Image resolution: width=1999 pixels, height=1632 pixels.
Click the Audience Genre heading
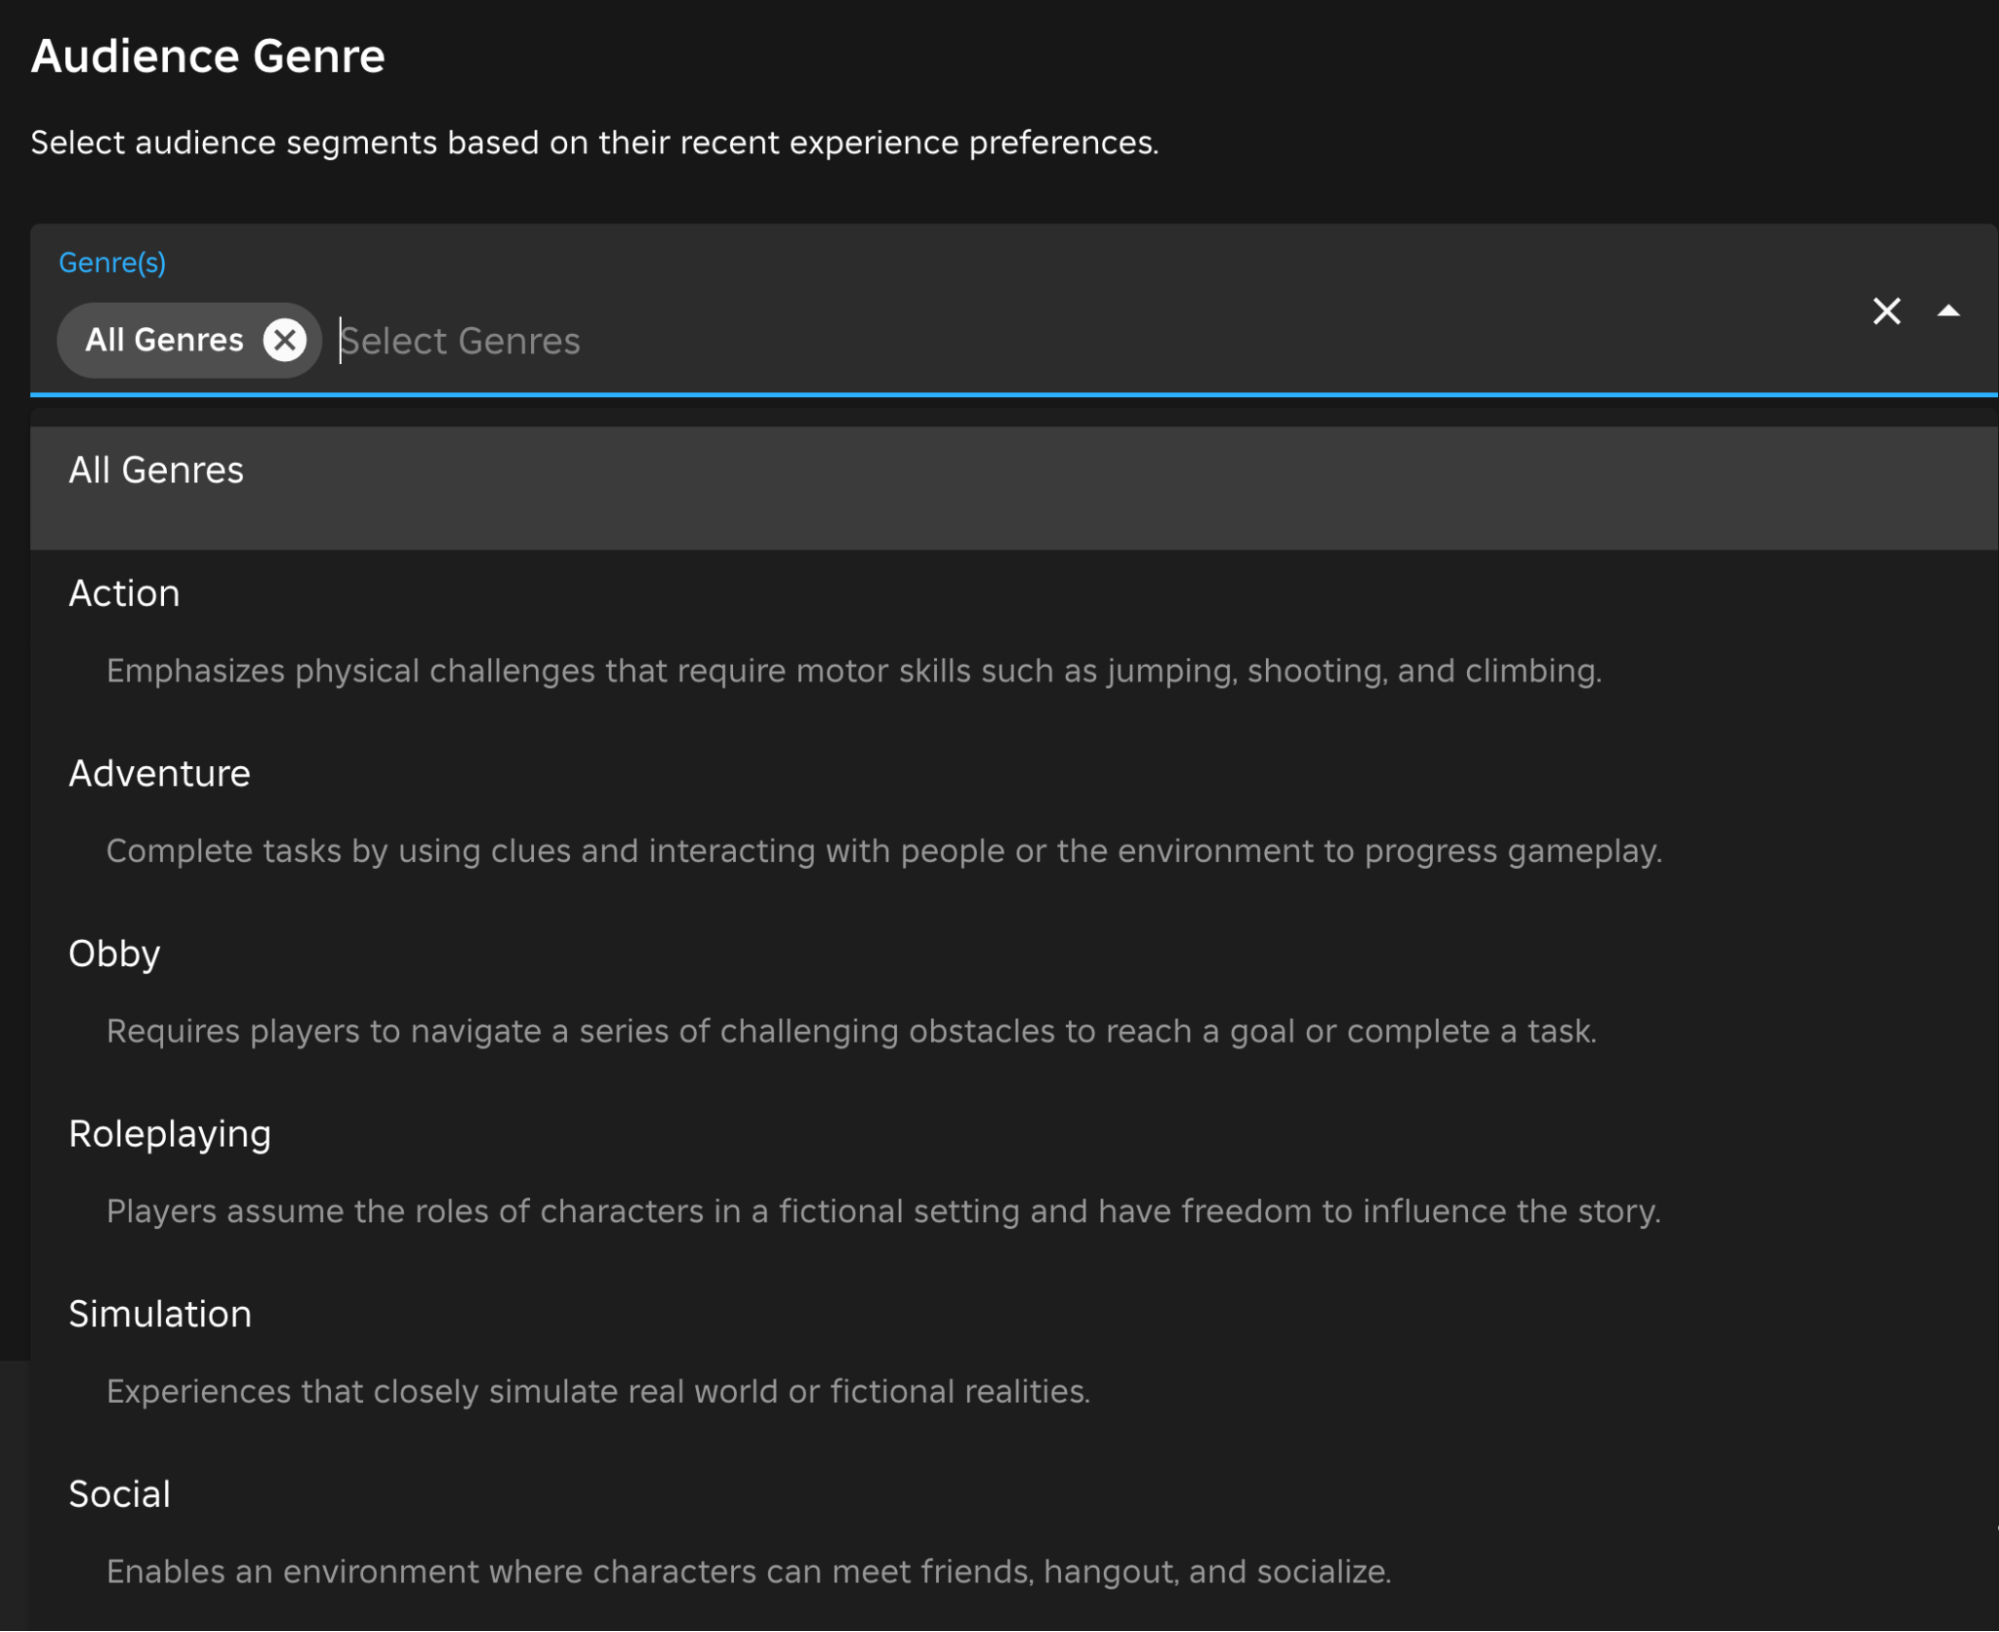[x=208, y=56]
